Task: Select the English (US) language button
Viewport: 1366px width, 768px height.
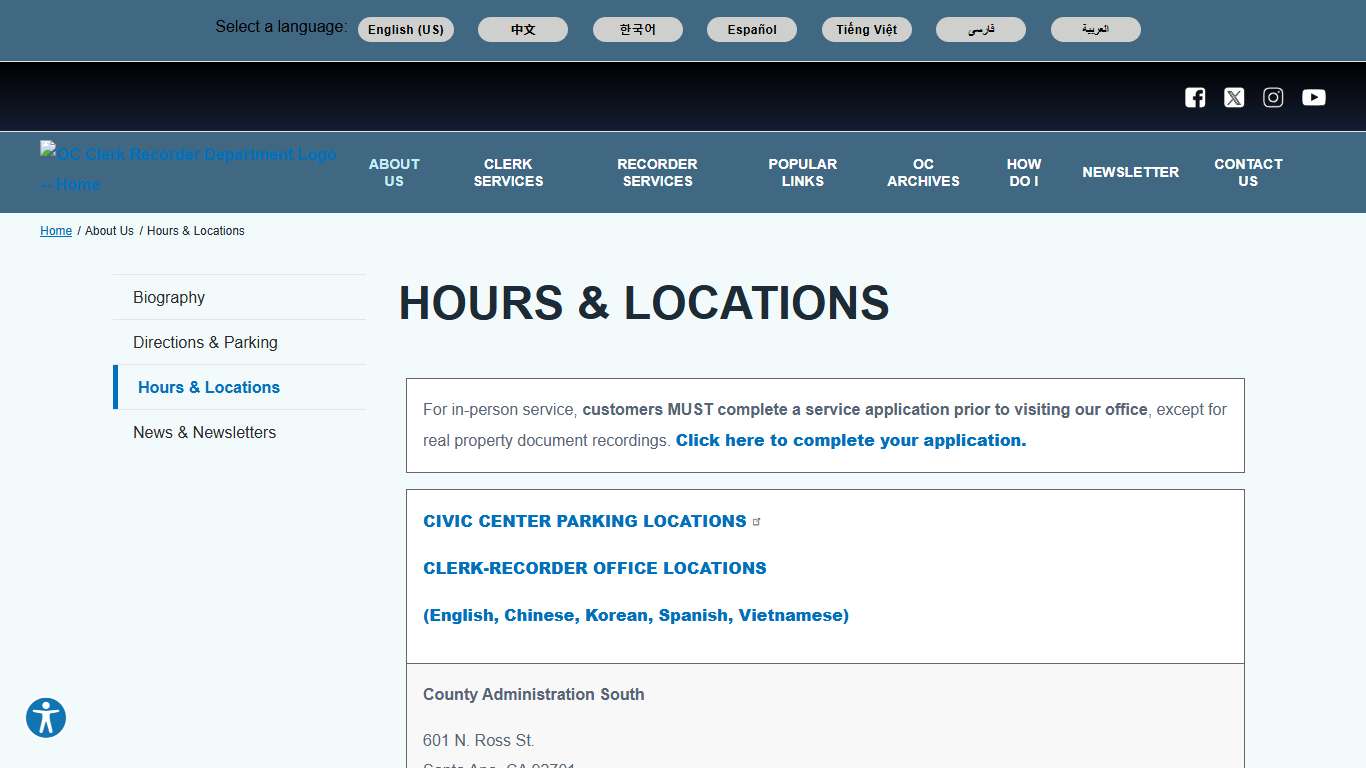Action: click(x=406, y=29)
